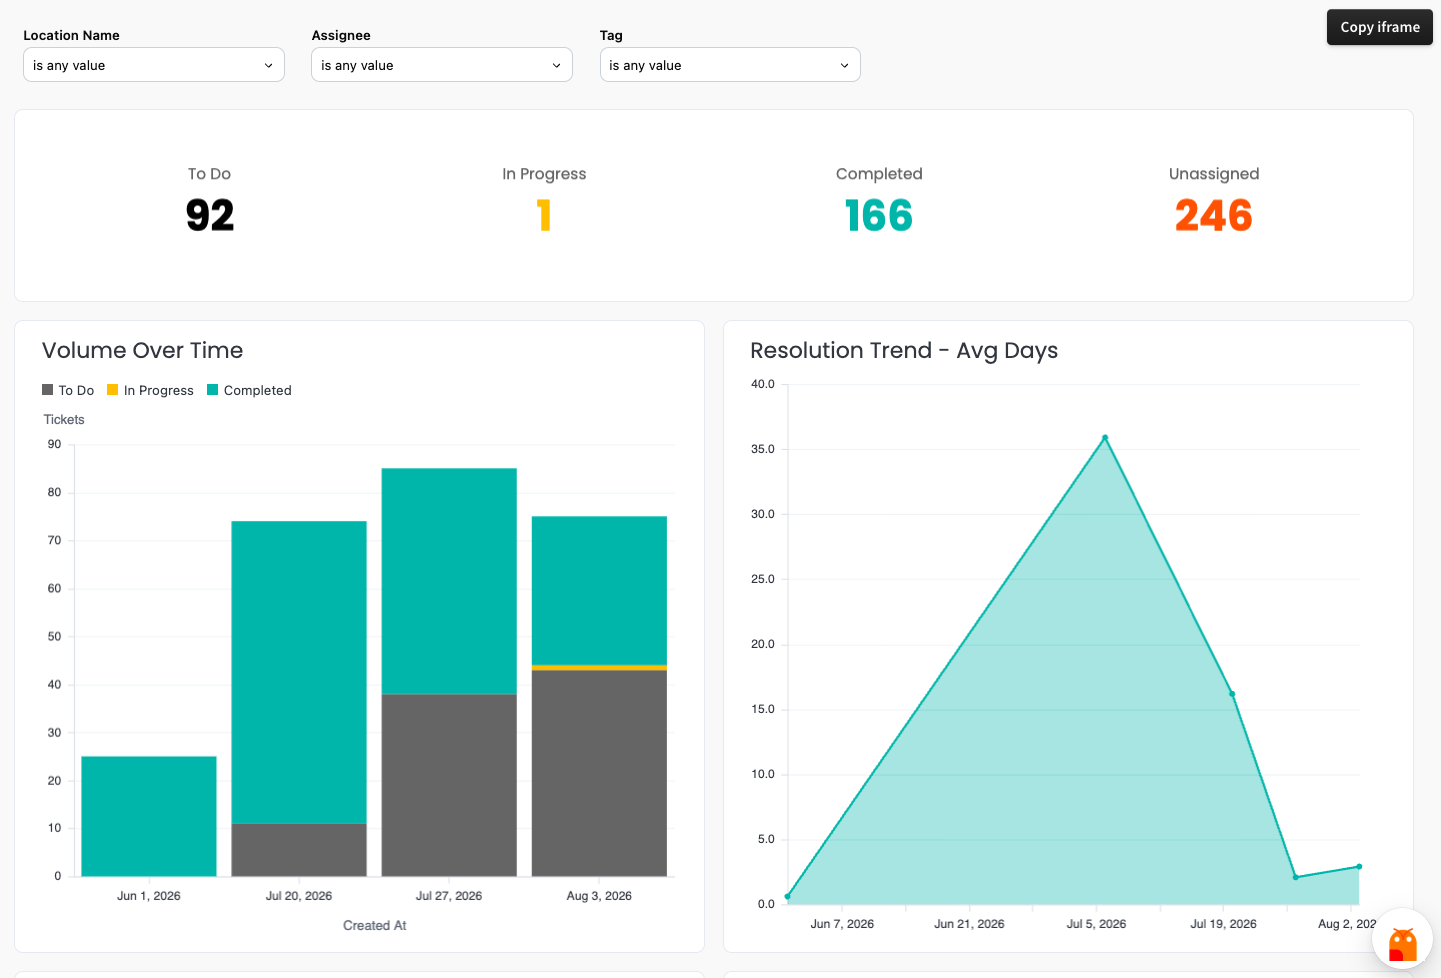
Task: Click the Unassigned count 246
Action: point(1214,215)
